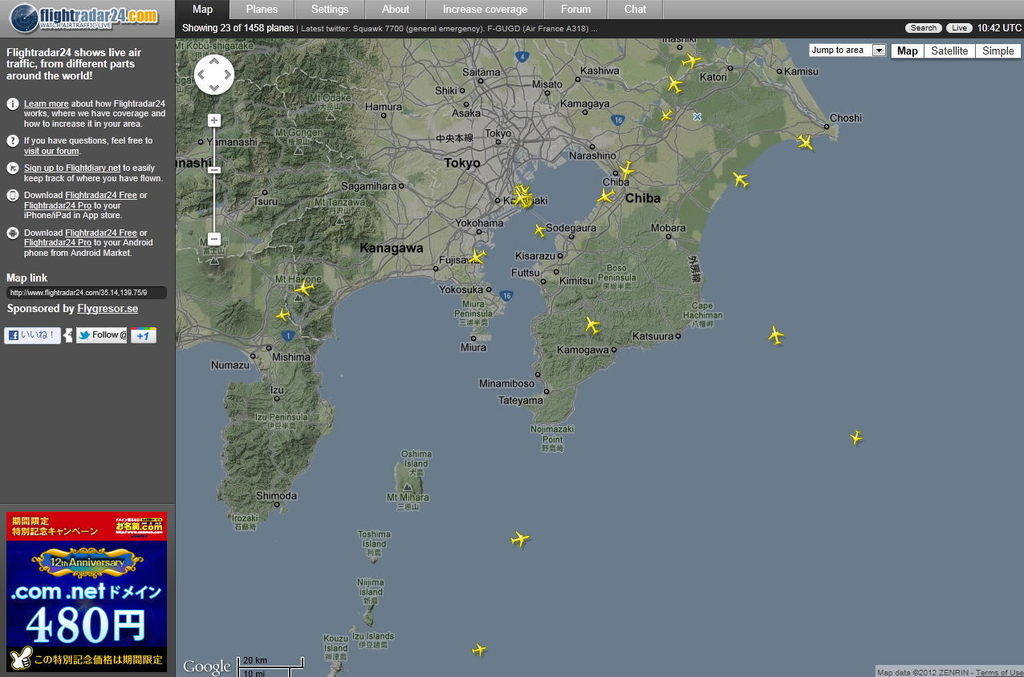Pan the map up with the arrow control
The width and height of the screenshot is (1024, 677).
pos(214,62)
